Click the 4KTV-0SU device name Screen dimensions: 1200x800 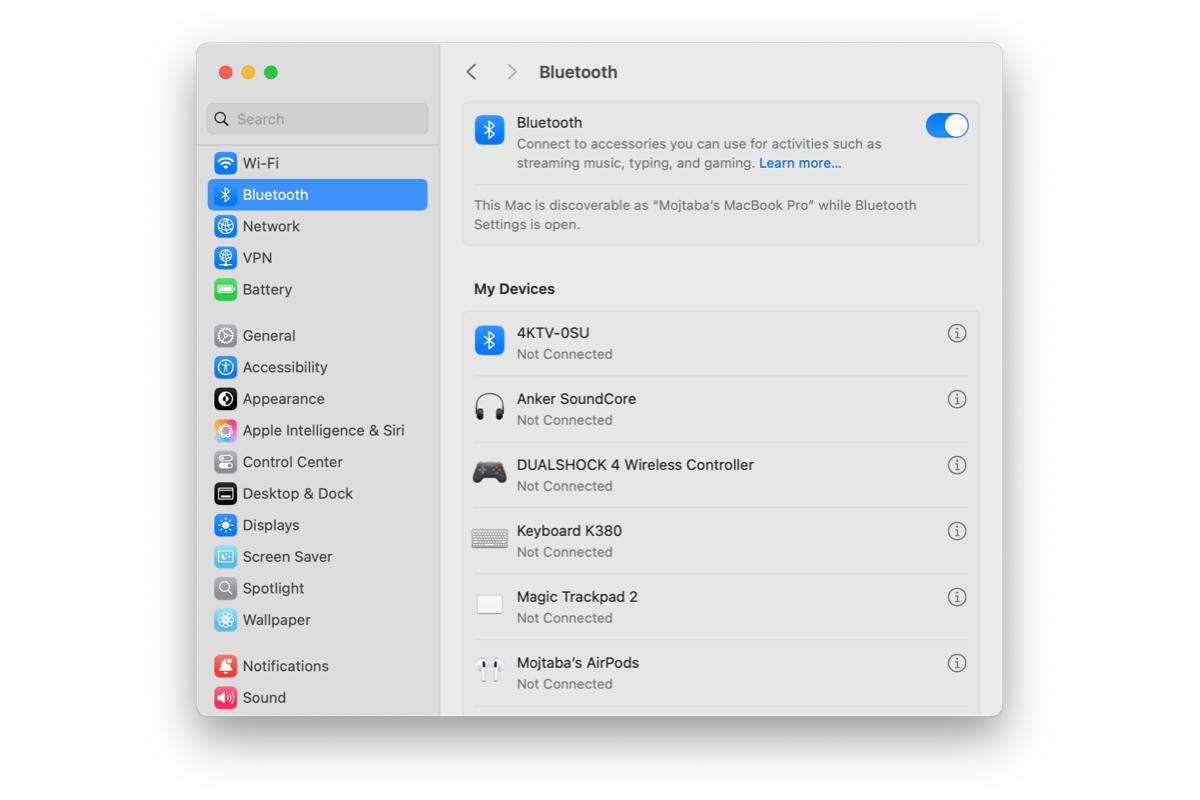[553, 333]
